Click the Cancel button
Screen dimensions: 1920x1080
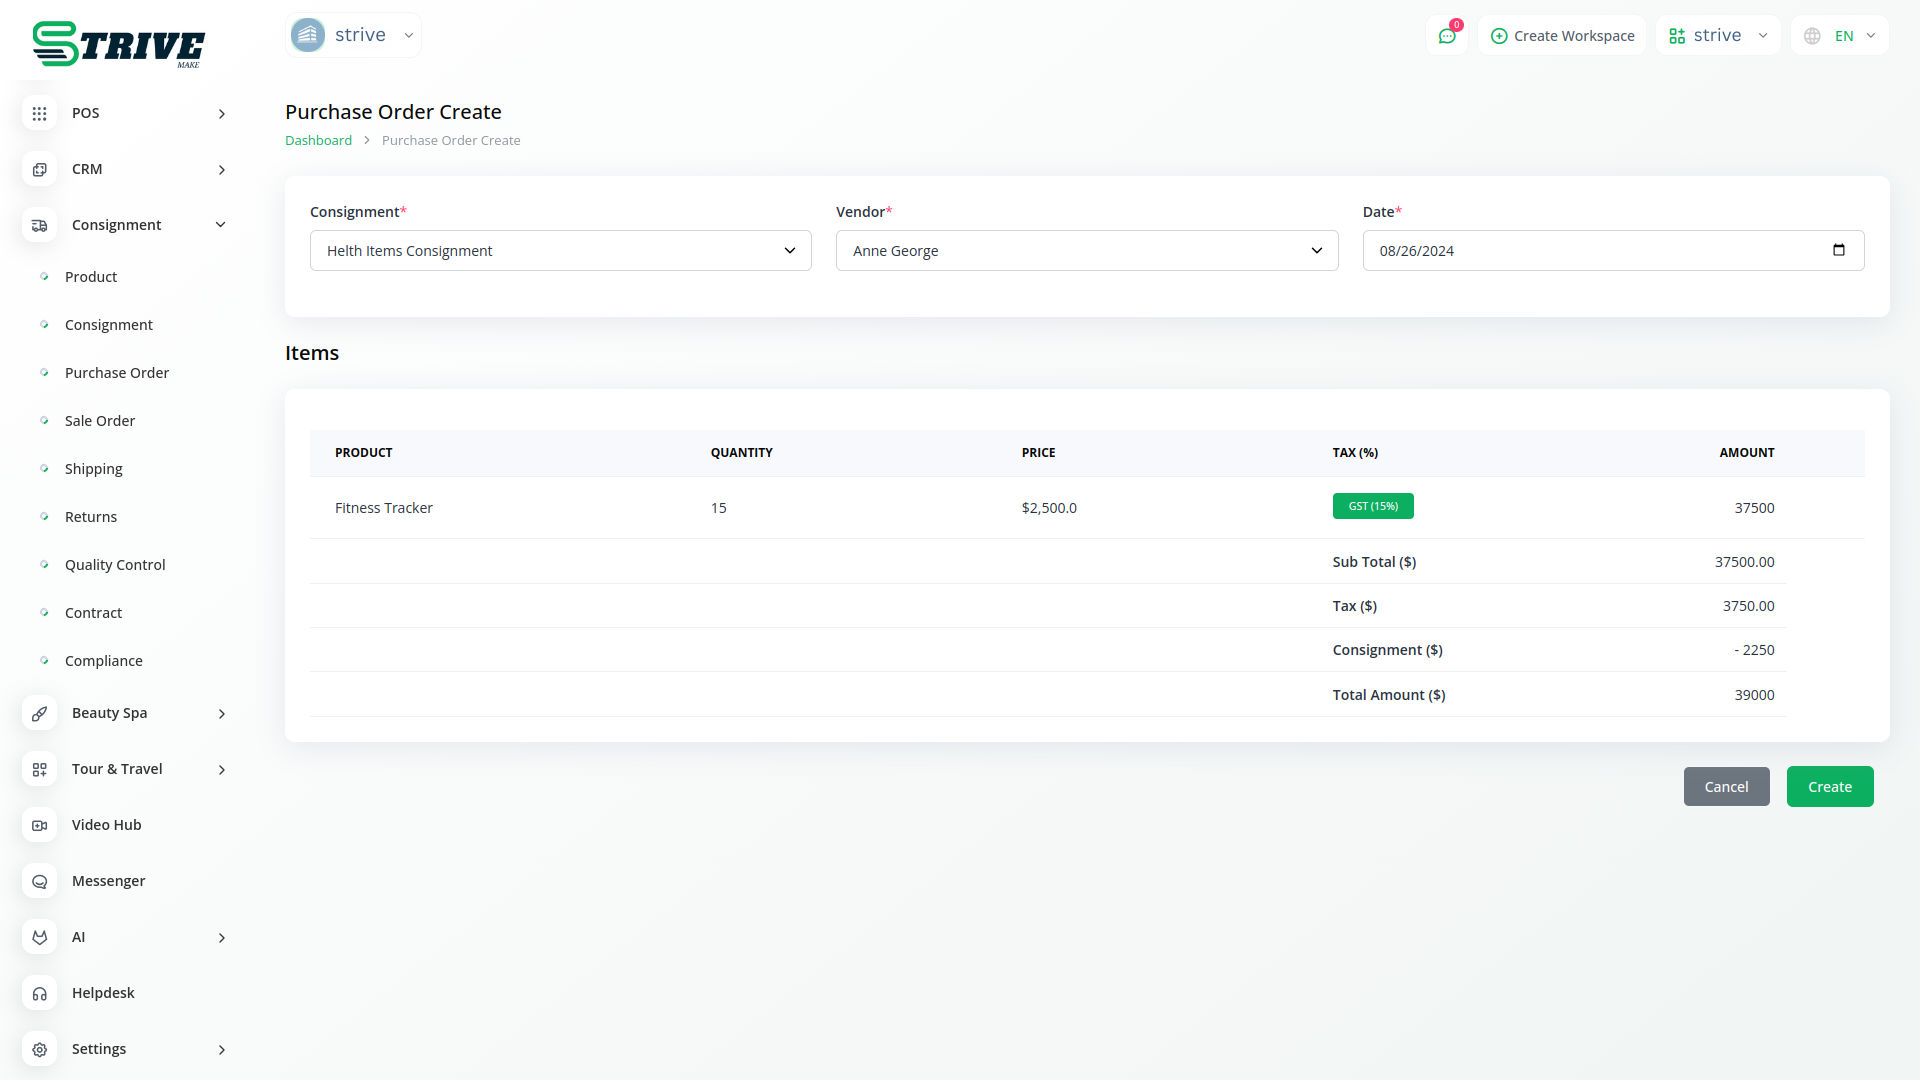click(x=1726, y=787)
